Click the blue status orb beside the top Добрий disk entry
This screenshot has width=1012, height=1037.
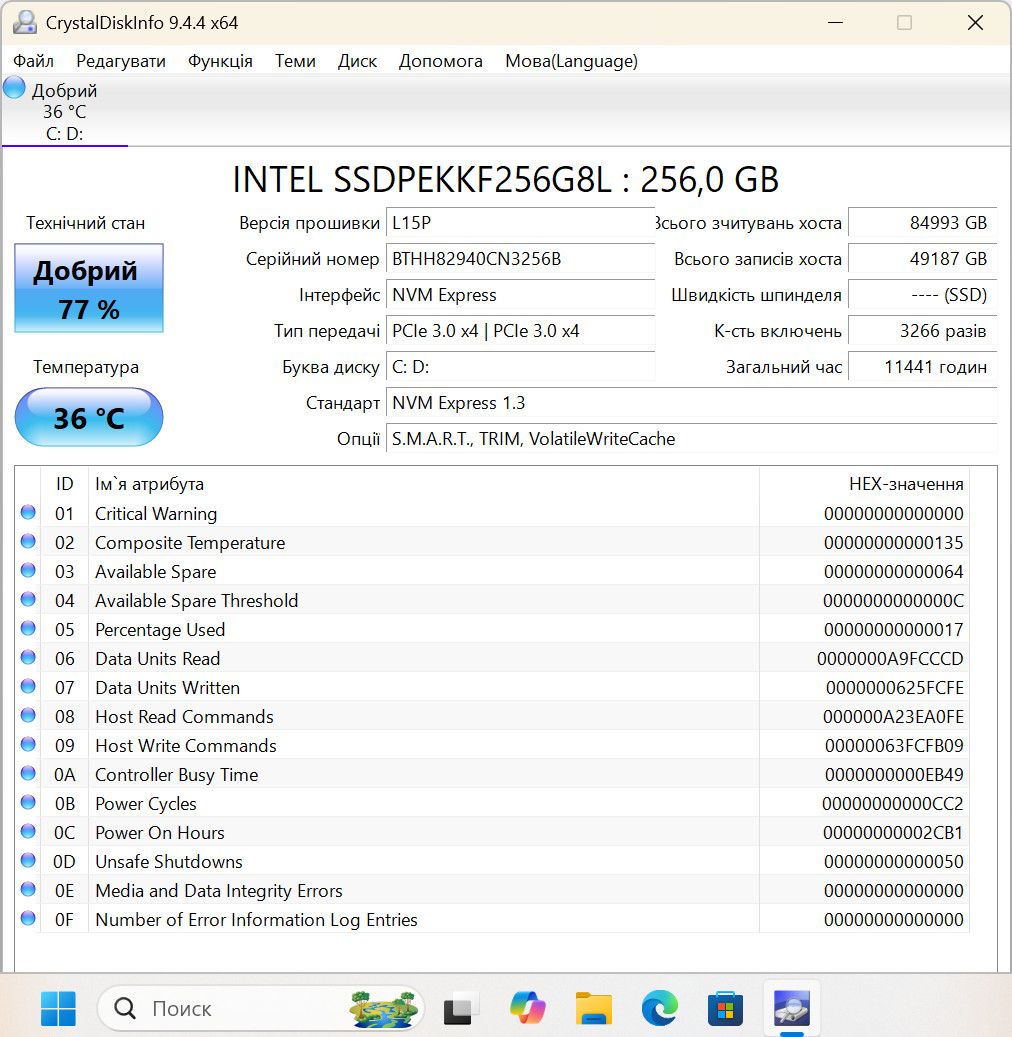pyautogui.click(x=14, y=87)
